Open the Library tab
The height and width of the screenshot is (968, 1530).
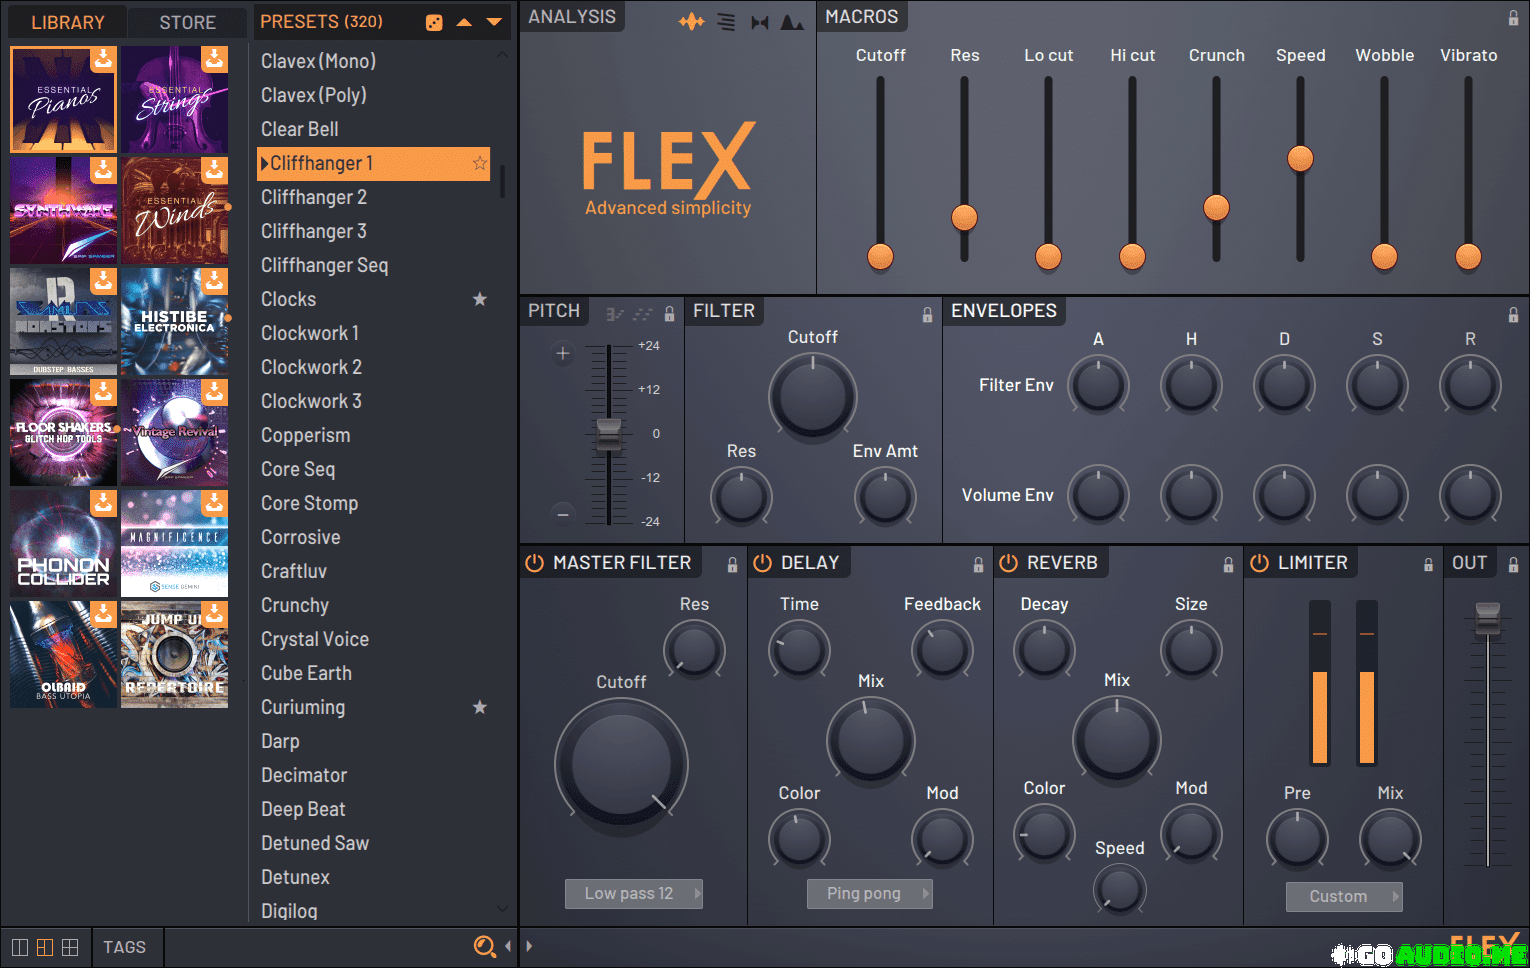67,22
